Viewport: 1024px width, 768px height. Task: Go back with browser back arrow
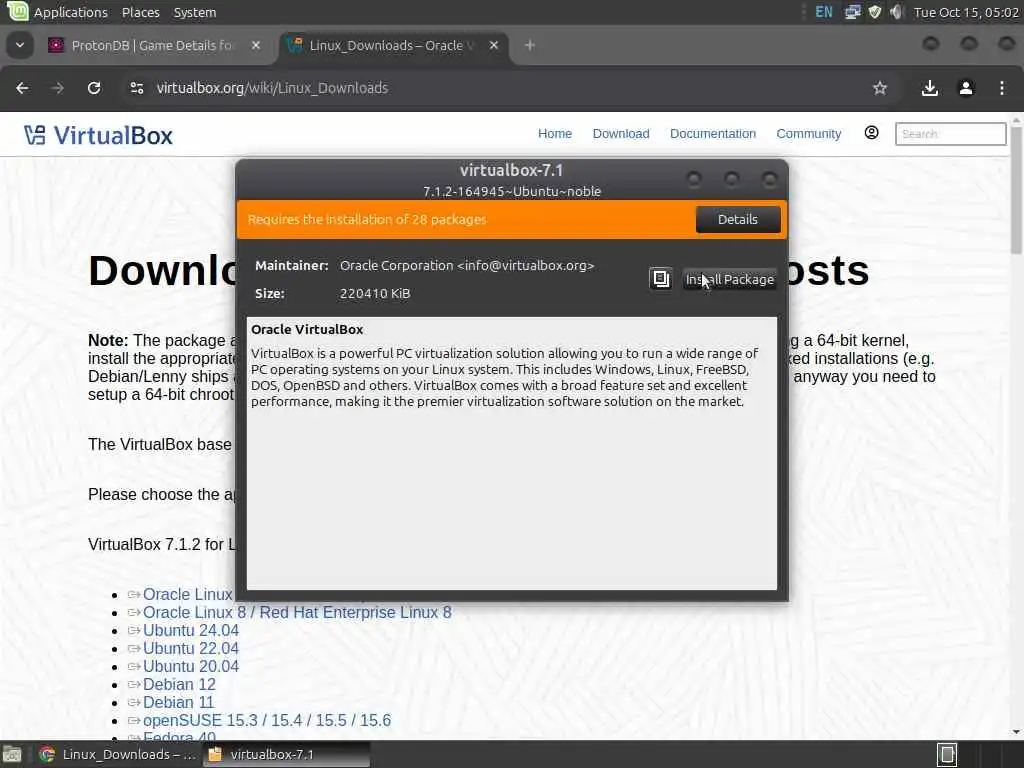click(22, 88)
